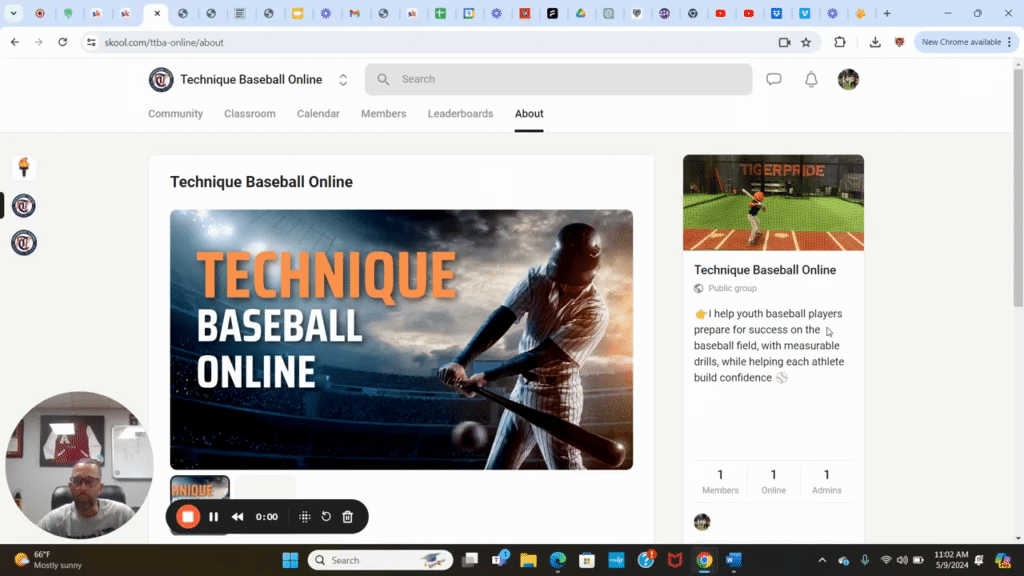
Task: Delete the current recording
Action: coord(347,517)
